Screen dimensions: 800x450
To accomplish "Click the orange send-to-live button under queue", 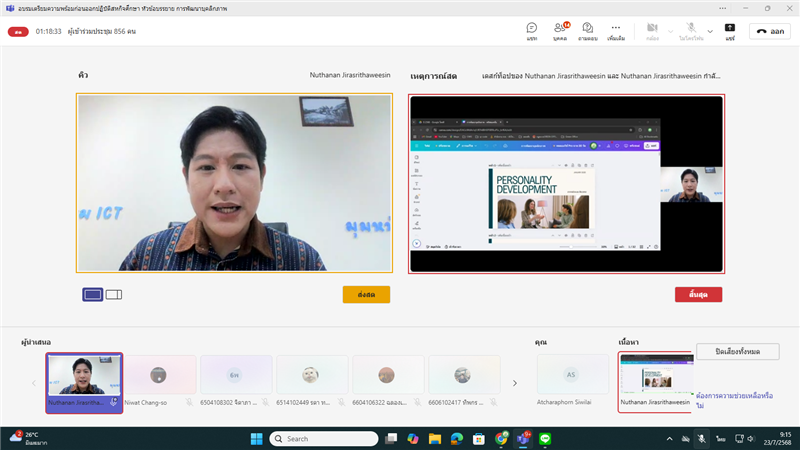I will point(366,294).
